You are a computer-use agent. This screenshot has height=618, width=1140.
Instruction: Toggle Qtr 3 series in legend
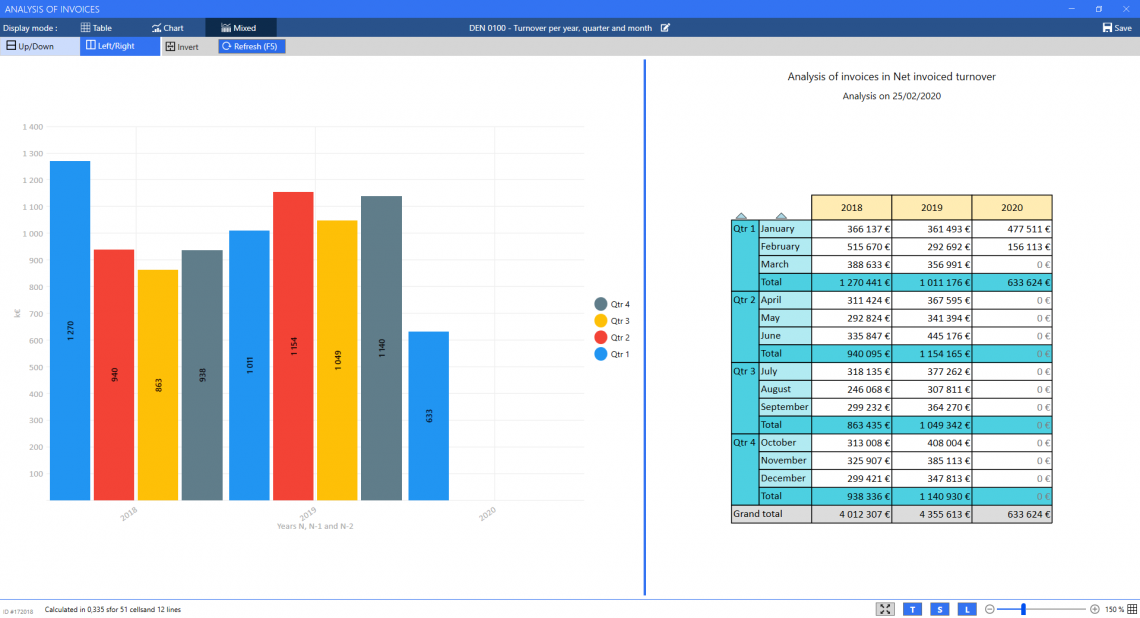611,321
